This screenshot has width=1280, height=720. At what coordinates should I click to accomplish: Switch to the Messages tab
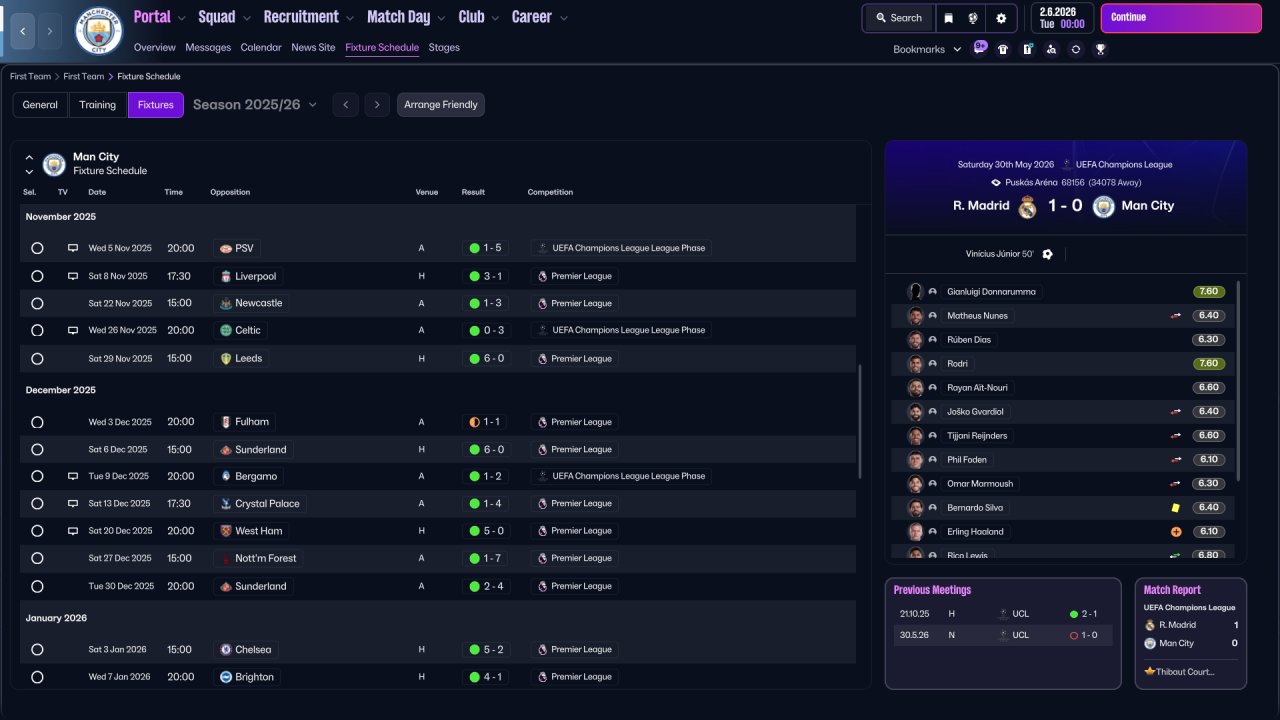coord(208,48)
